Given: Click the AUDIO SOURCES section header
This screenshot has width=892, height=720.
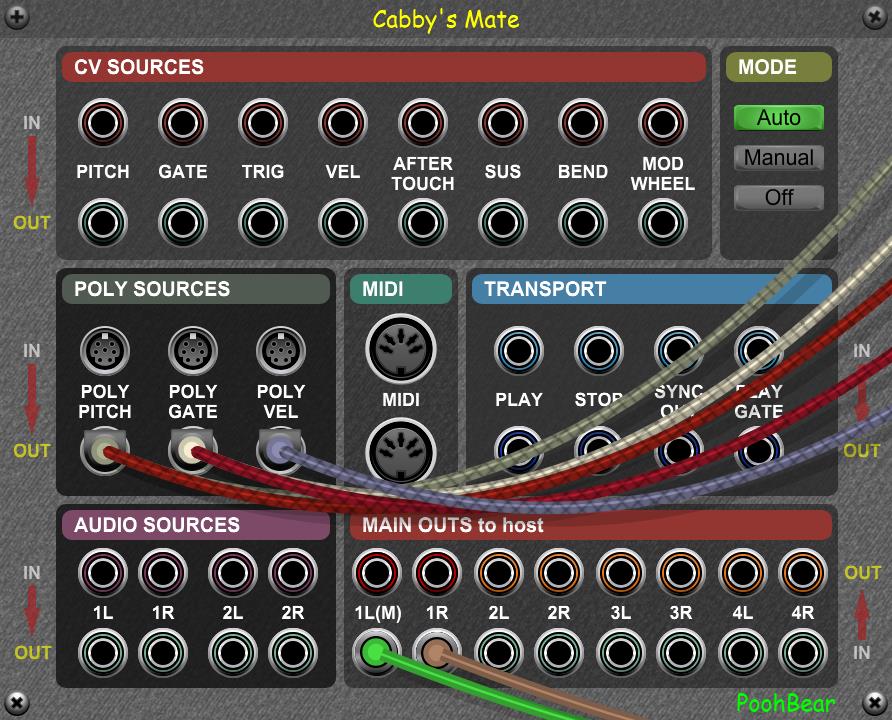Looking at the screenshot, I should click(x=196, y=525).
